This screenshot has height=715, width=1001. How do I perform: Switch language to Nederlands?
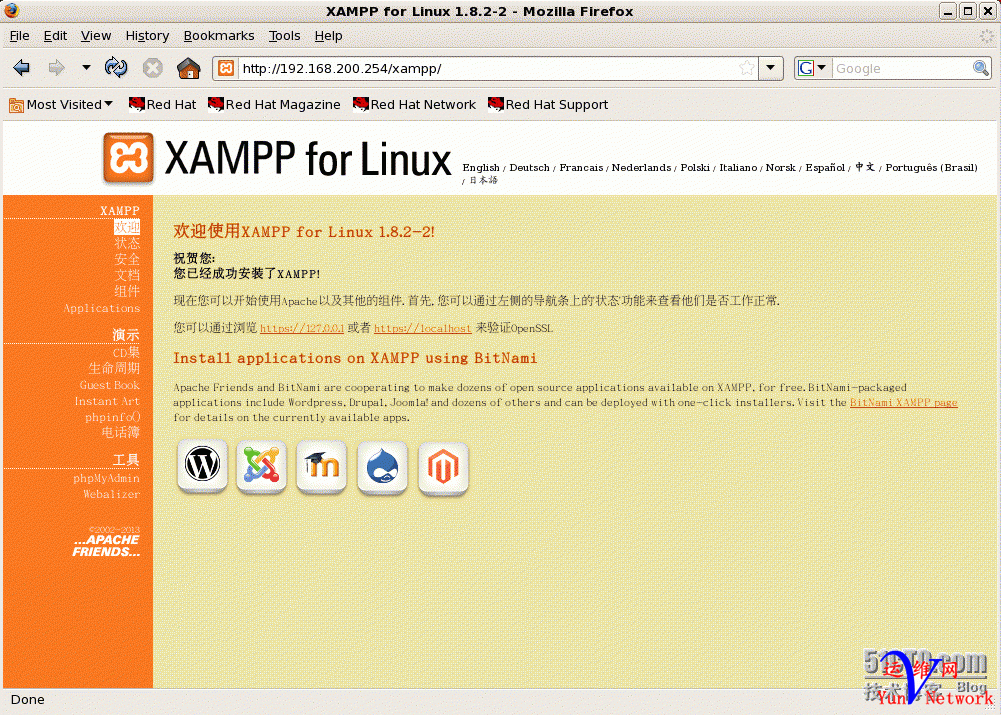(x=641, y=167)
